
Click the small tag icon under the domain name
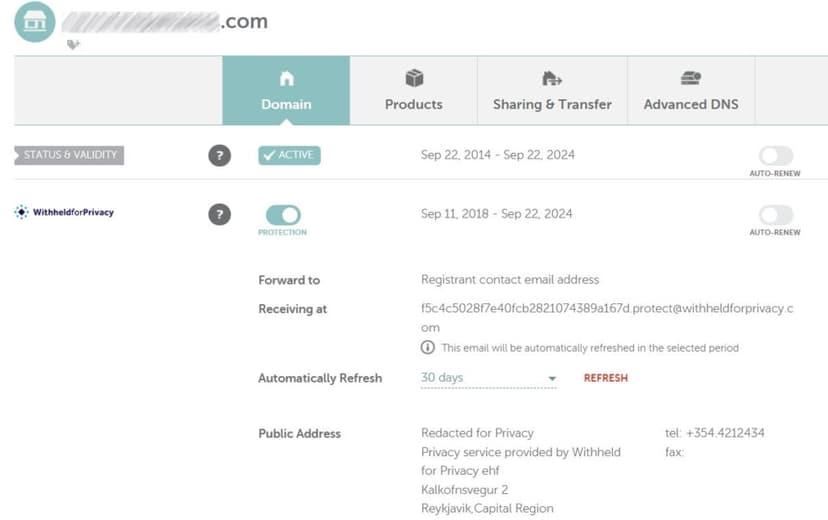click(73, 44)
